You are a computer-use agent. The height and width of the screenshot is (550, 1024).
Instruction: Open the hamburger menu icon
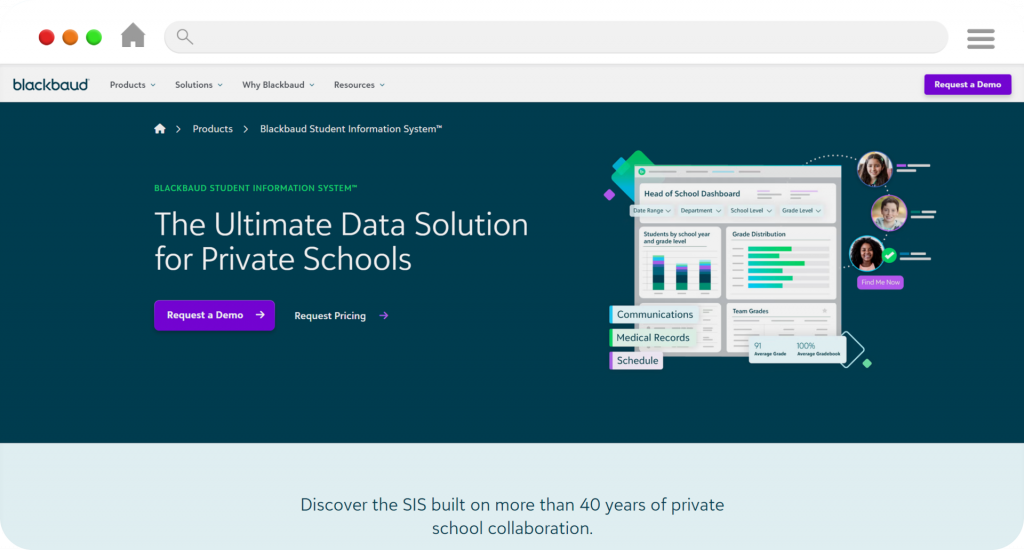(980, 38)
